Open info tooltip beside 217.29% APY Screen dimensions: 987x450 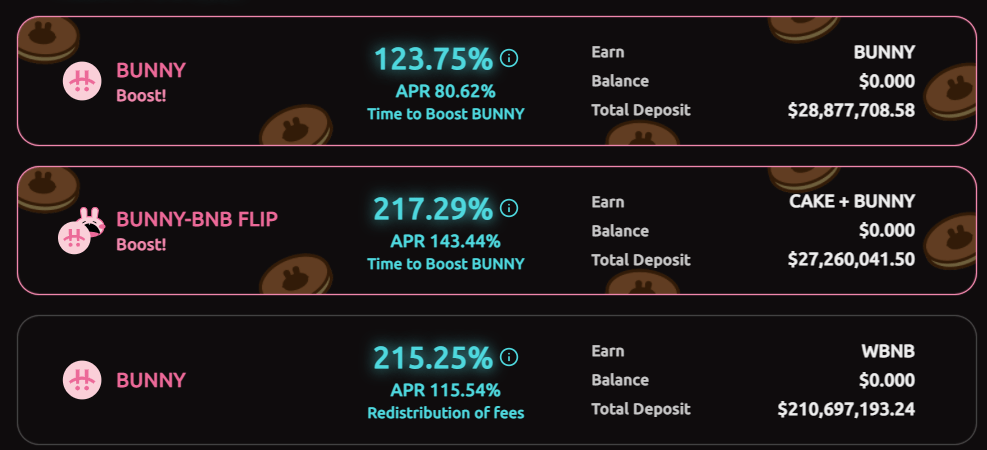509,208
